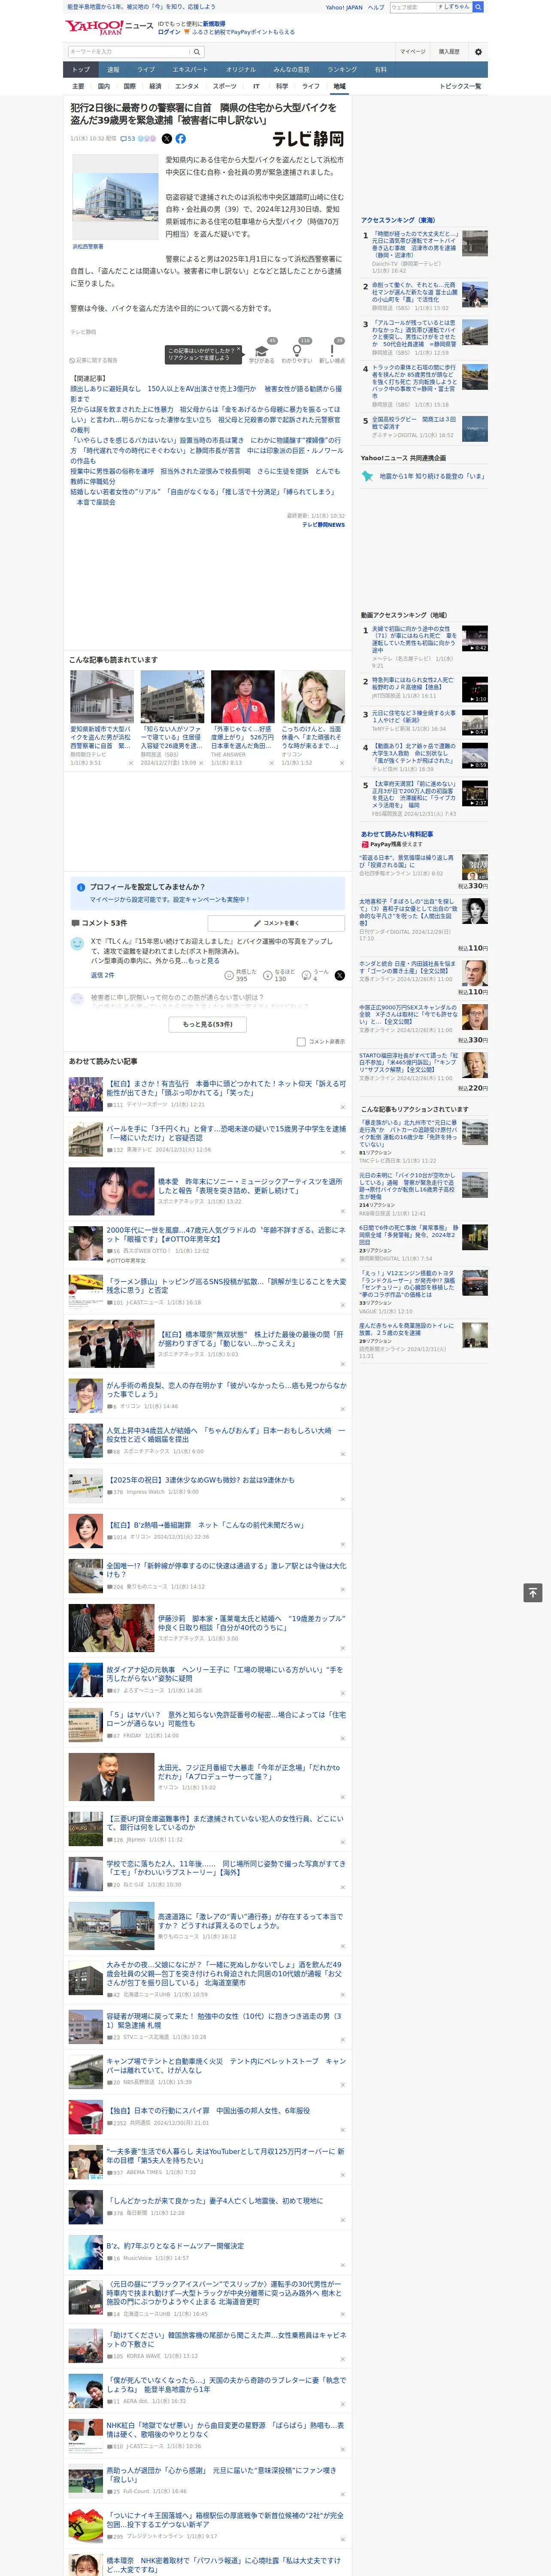
Task: Focus the news keyword search field
Action: coord(129,52)
